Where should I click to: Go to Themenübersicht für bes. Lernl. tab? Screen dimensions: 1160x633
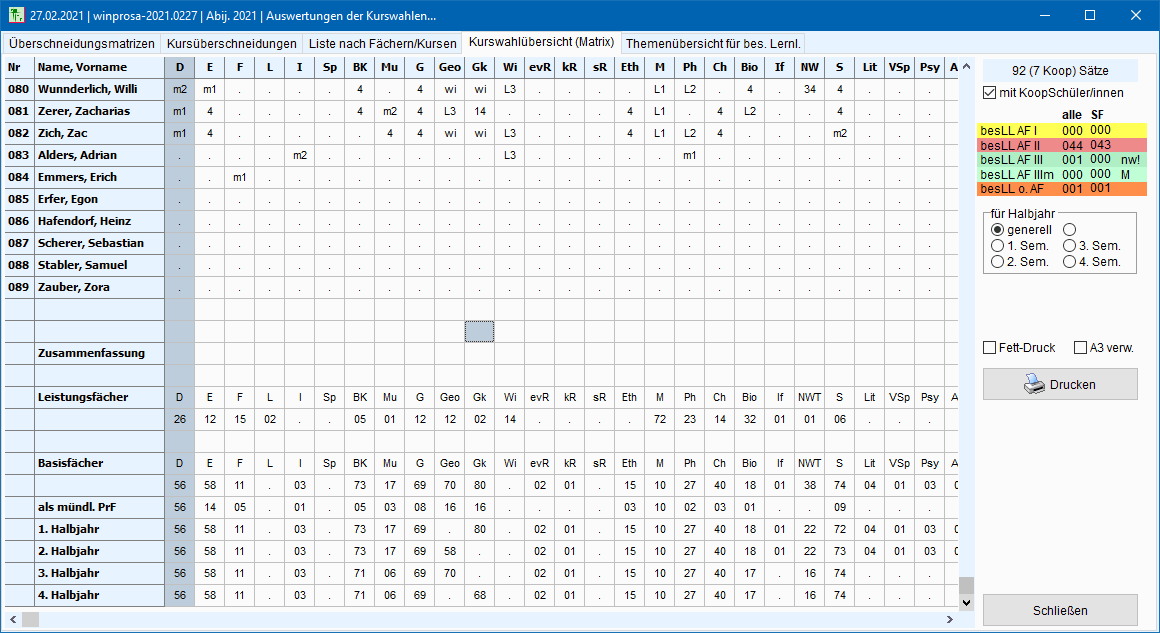point(713,44)
